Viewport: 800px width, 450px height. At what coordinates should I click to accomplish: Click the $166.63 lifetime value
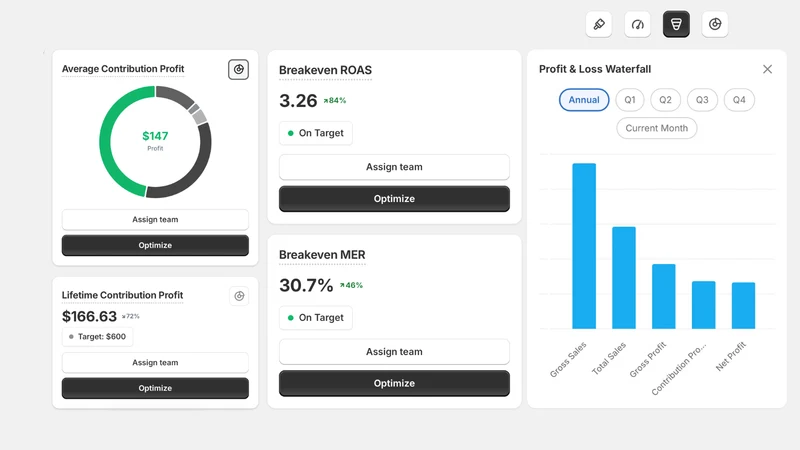pyautogui.click(x=89, y=317)
